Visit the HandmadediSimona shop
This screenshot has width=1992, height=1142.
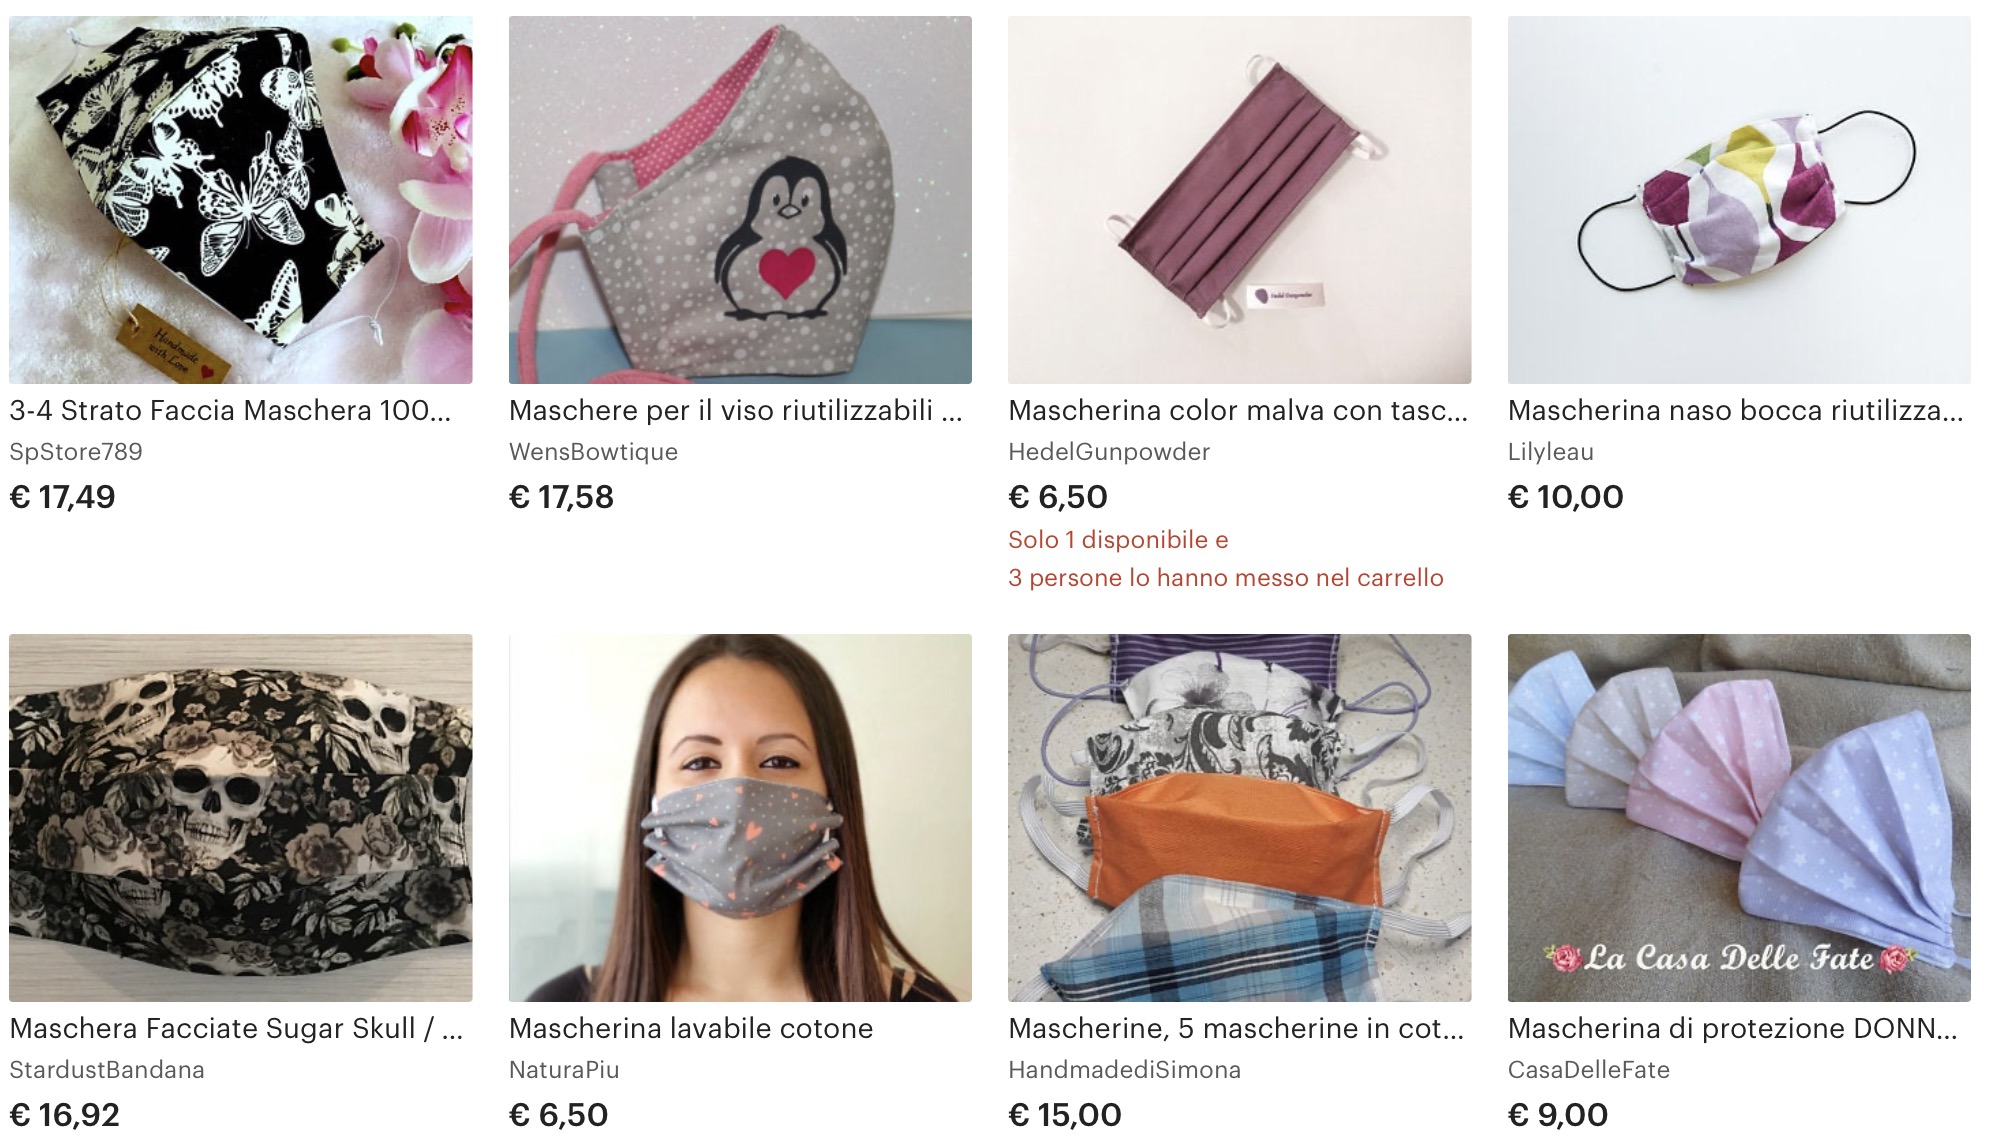(x=1124, y=1070)
